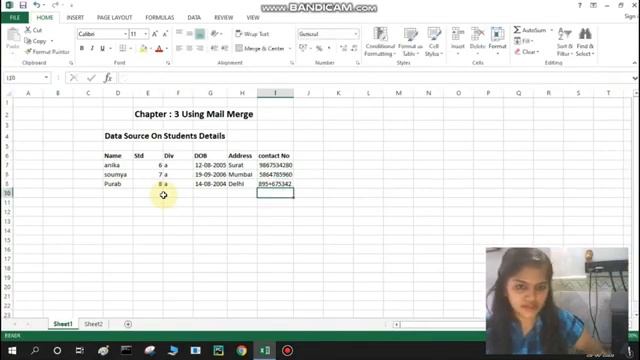This screenshot has width=640, height=360.
Task: Expand the Merge & Center dropdown arrow
Action: (x=290, y=49)
